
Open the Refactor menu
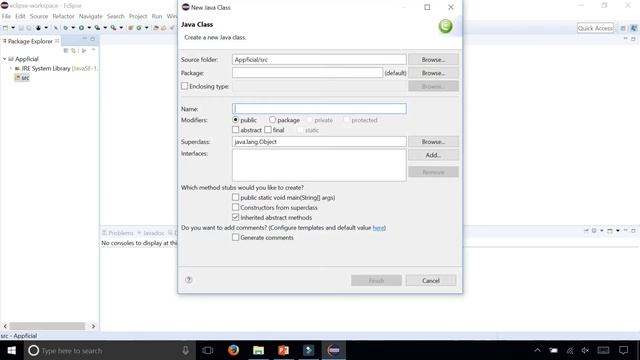click(64, 16)
